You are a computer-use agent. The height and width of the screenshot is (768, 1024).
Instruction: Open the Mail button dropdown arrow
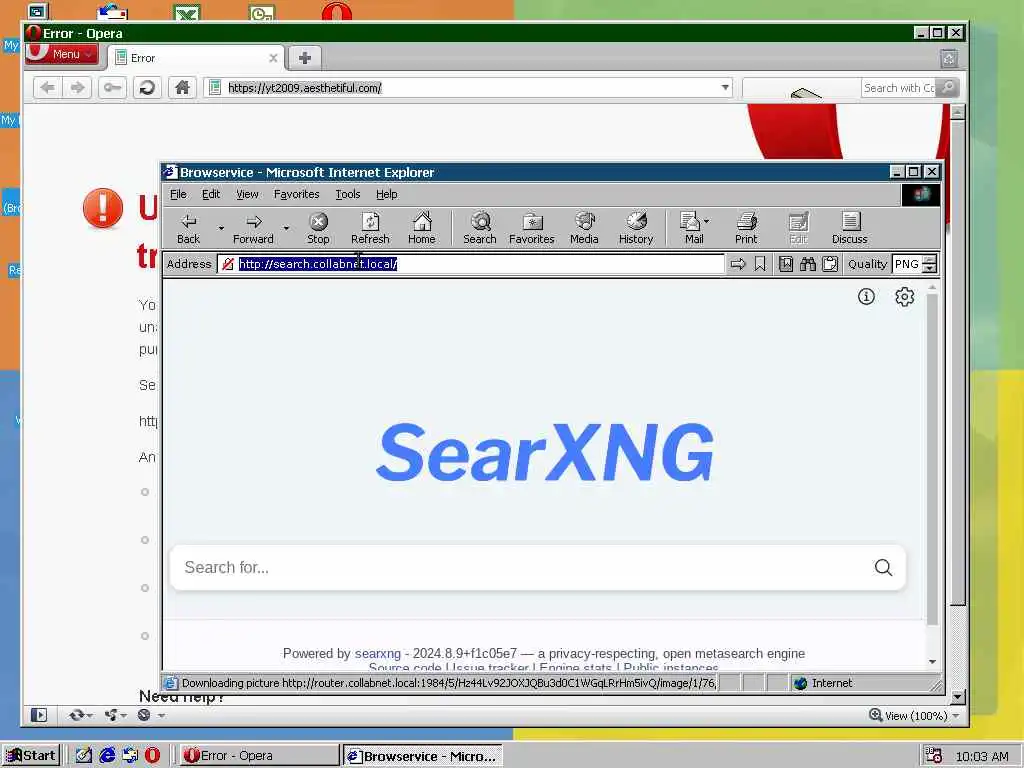click(707, 221)
